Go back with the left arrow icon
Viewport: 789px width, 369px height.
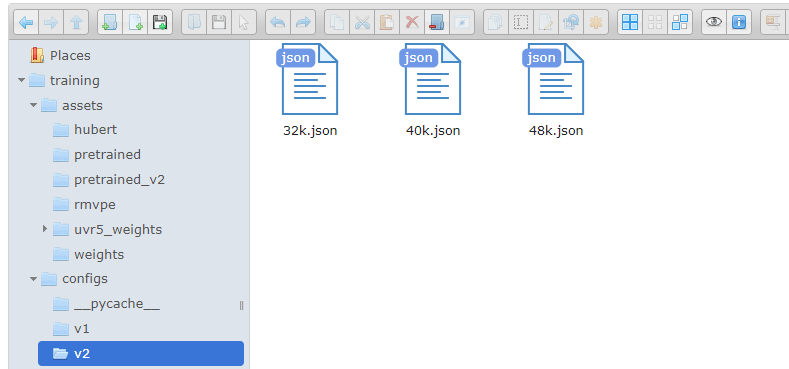[x=26, y=22]
